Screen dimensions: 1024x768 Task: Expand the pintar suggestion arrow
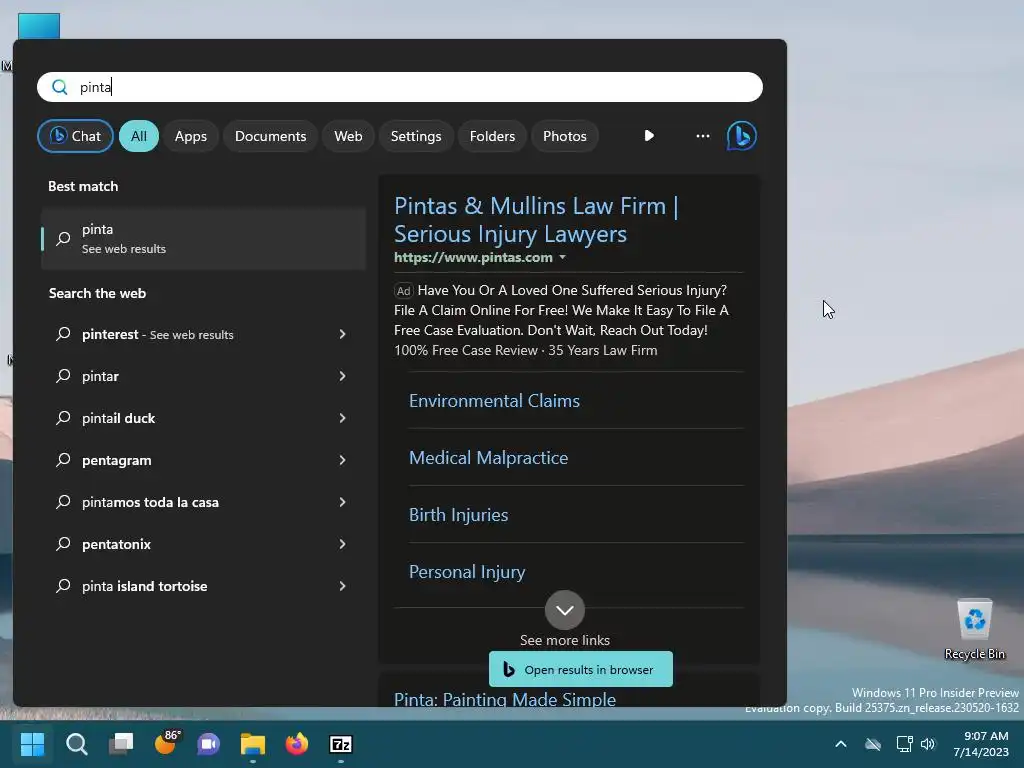[342, 376]
